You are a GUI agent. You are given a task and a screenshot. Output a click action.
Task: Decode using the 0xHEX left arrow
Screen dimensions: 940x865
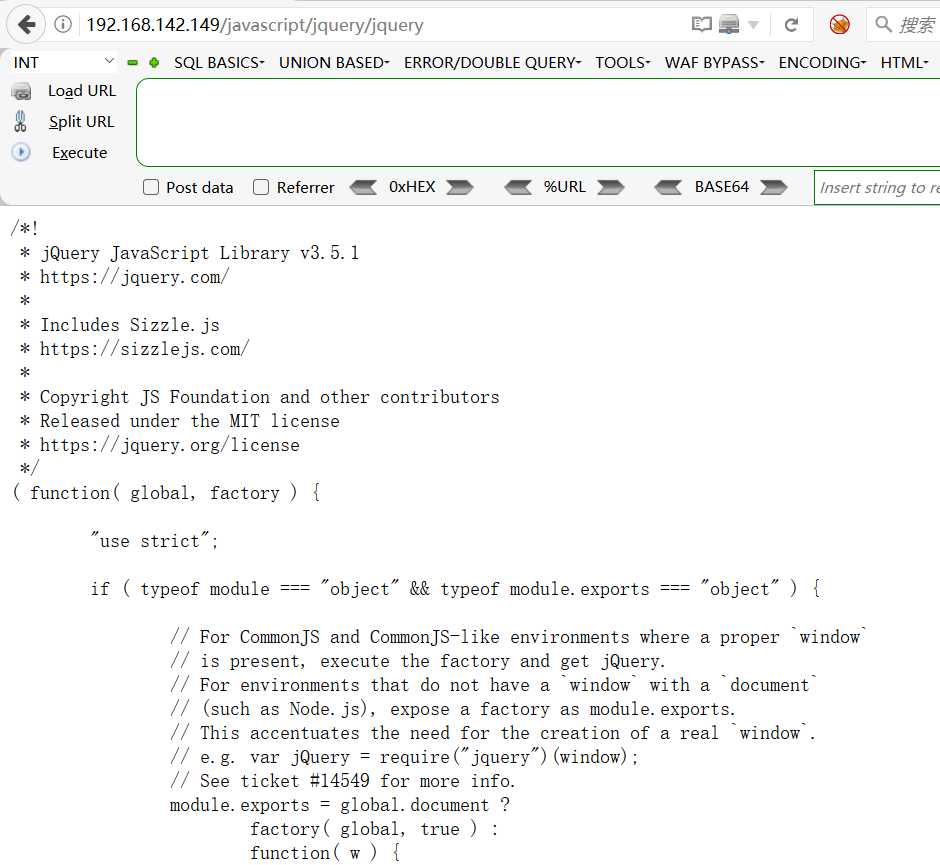[x=363, y=187]
